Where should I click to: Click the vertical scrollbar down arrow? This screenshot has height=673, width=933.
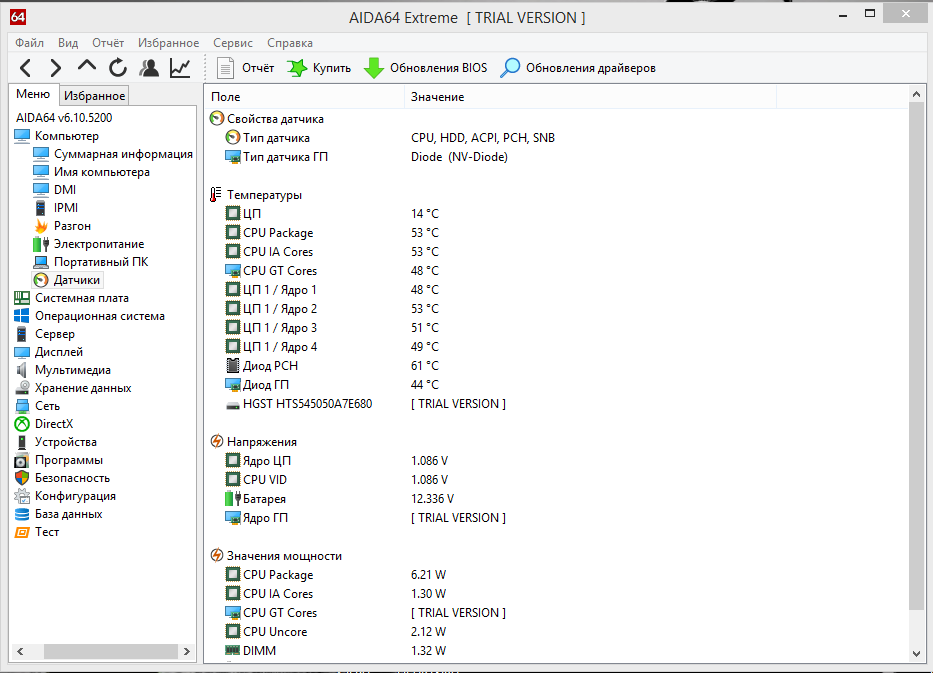tap(916, 652)
